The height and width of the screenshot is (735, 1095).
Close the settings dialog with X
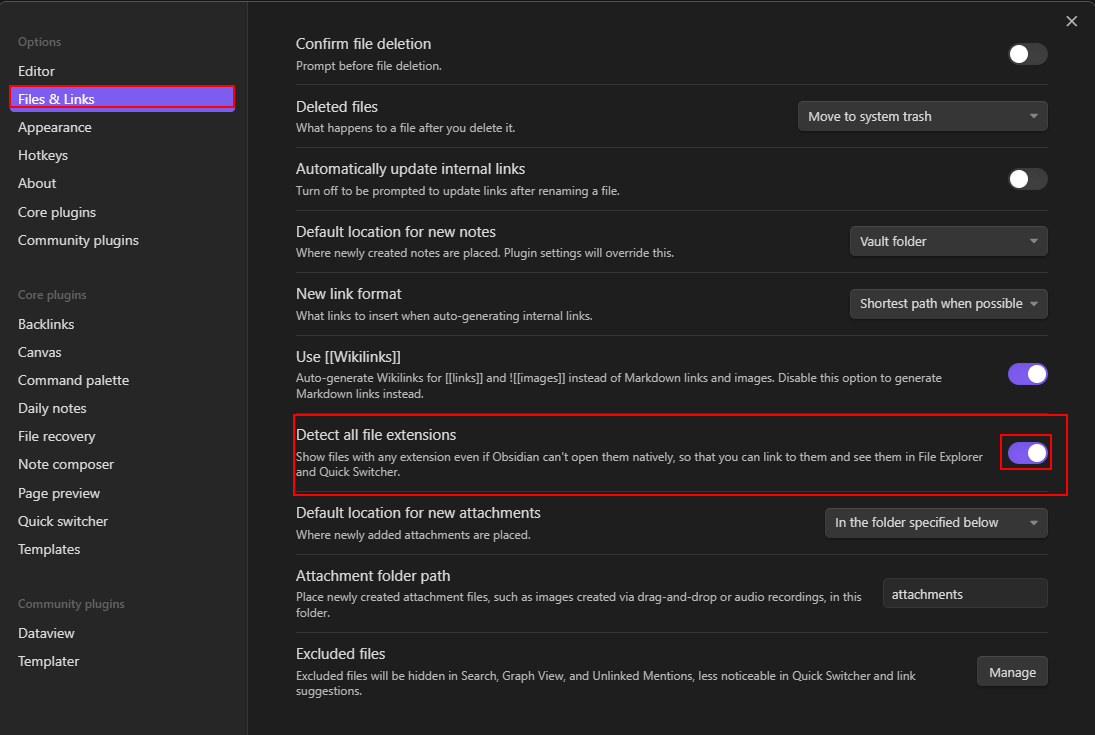pyautogui.click(x=1071, y=22)
